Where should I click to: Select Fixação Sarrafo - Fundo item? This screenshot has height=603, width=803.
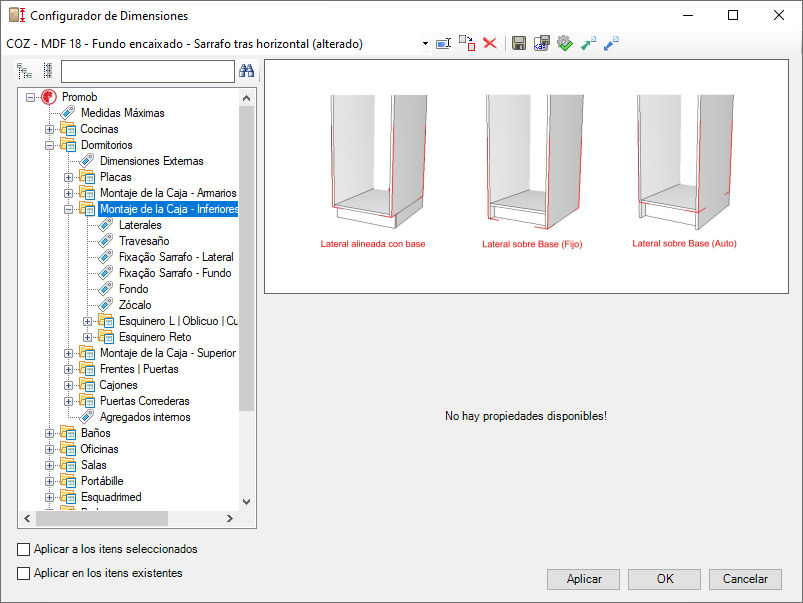175,273
